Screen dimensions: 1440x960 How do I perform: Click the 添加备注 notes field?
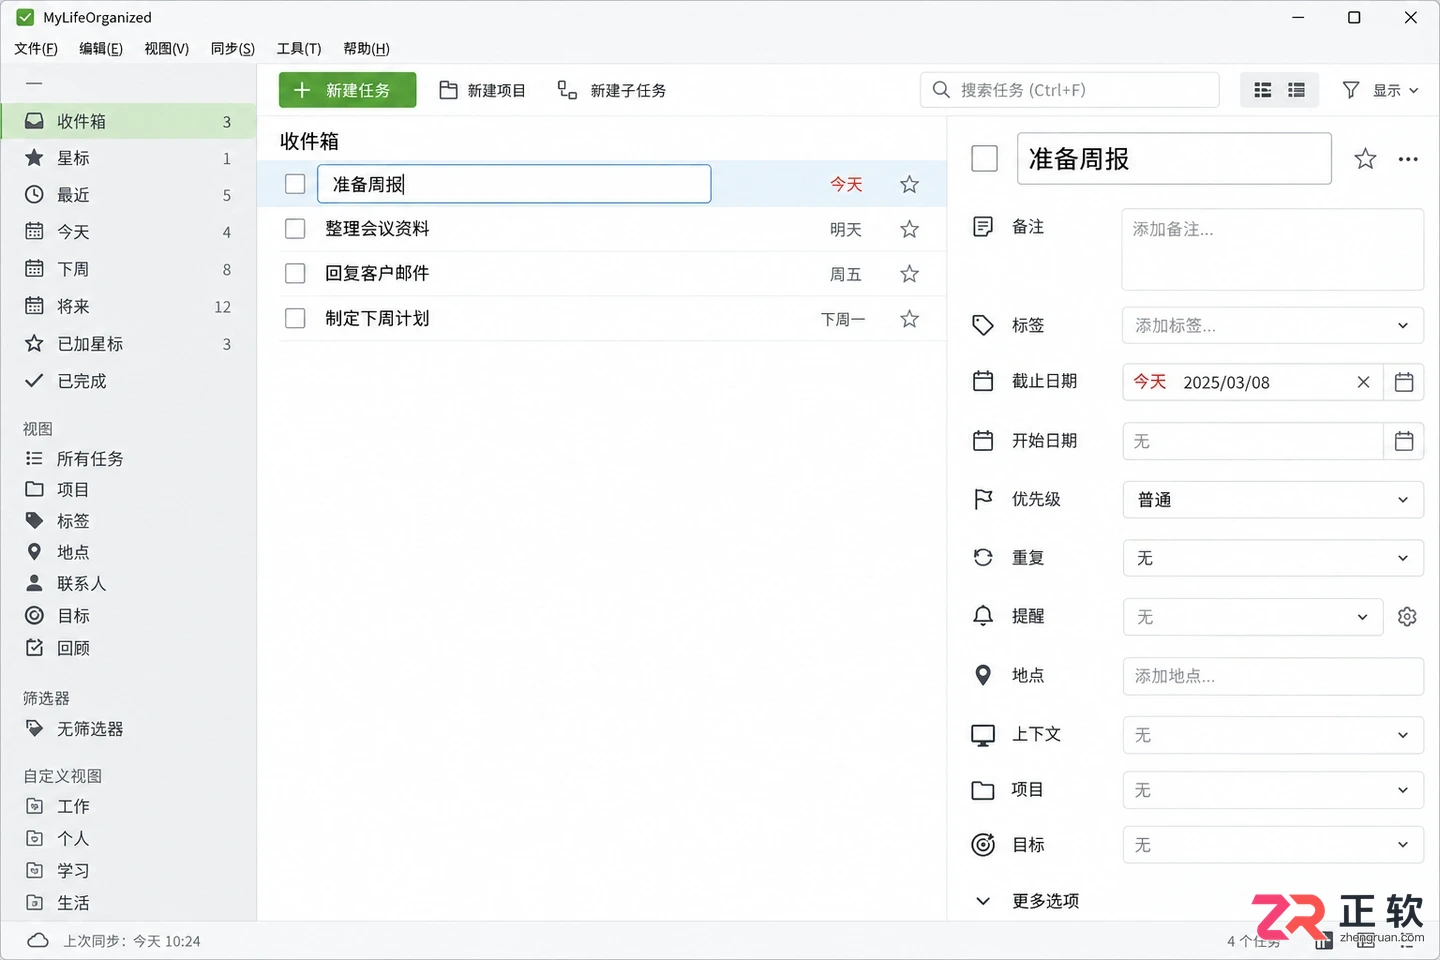pyautogui.click(x=1273, y=249)
